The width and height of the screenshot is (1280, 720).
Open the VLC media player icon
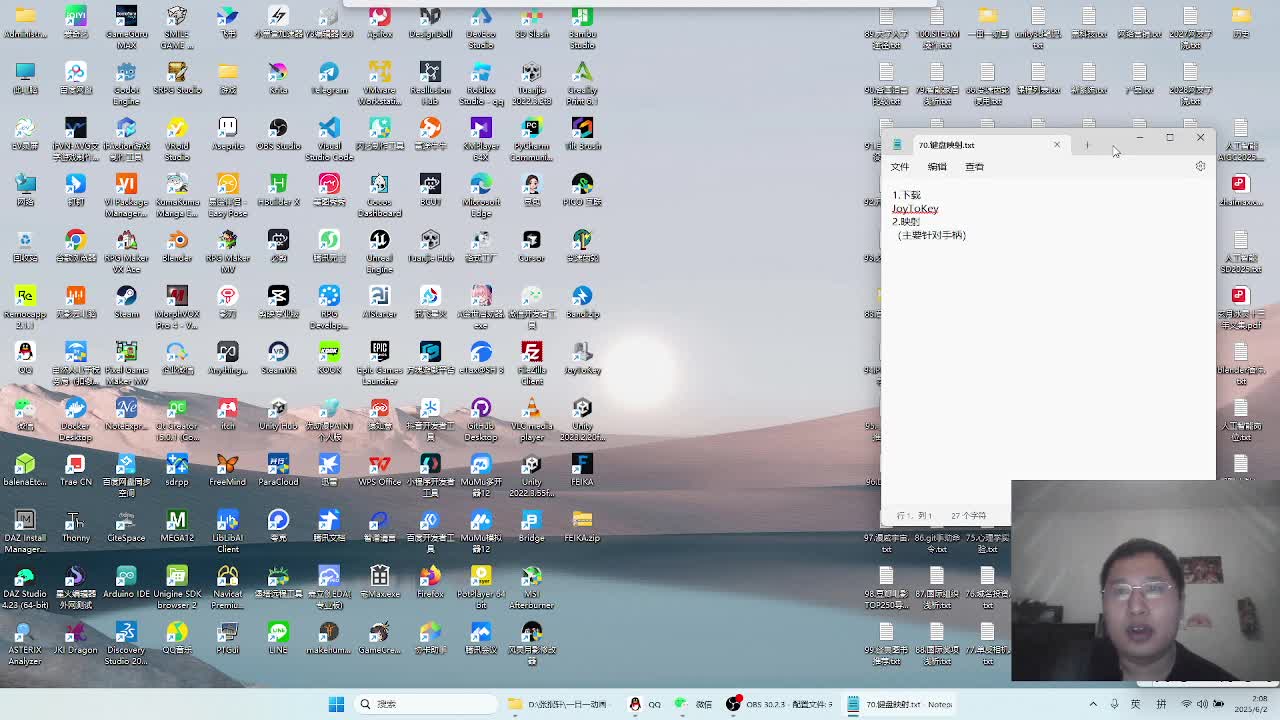click(531, 419)
